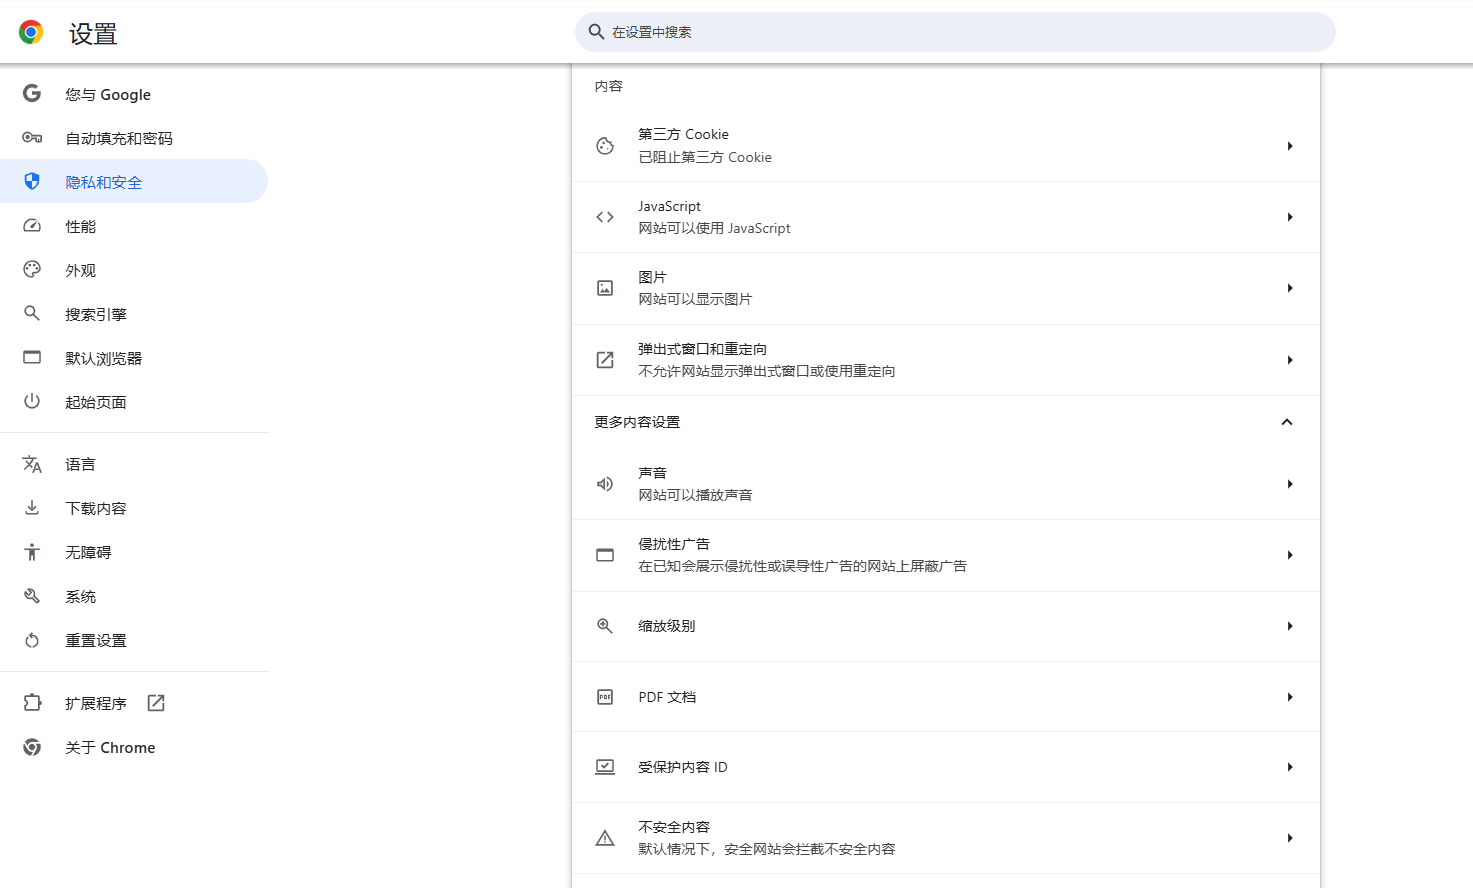
Task: Click the code brackets icon for JavaScript
Action: (x=605, y=217)
